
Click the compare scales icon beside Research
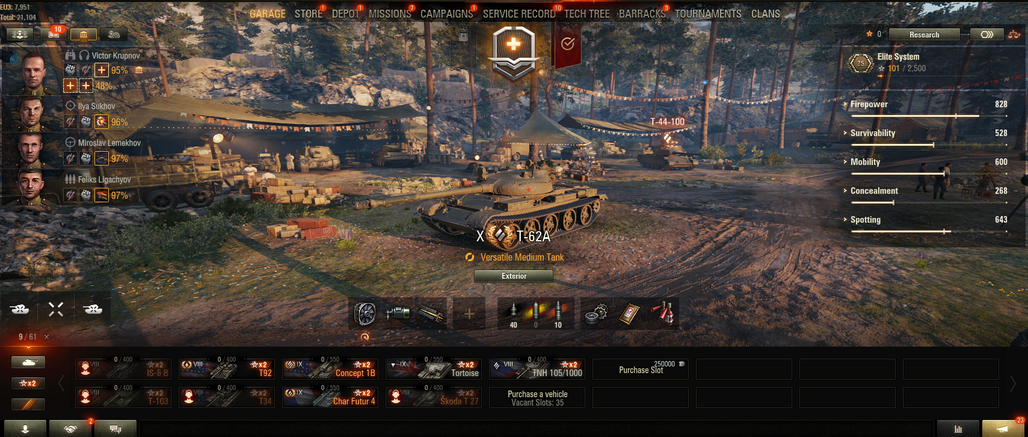(1014, 35)
